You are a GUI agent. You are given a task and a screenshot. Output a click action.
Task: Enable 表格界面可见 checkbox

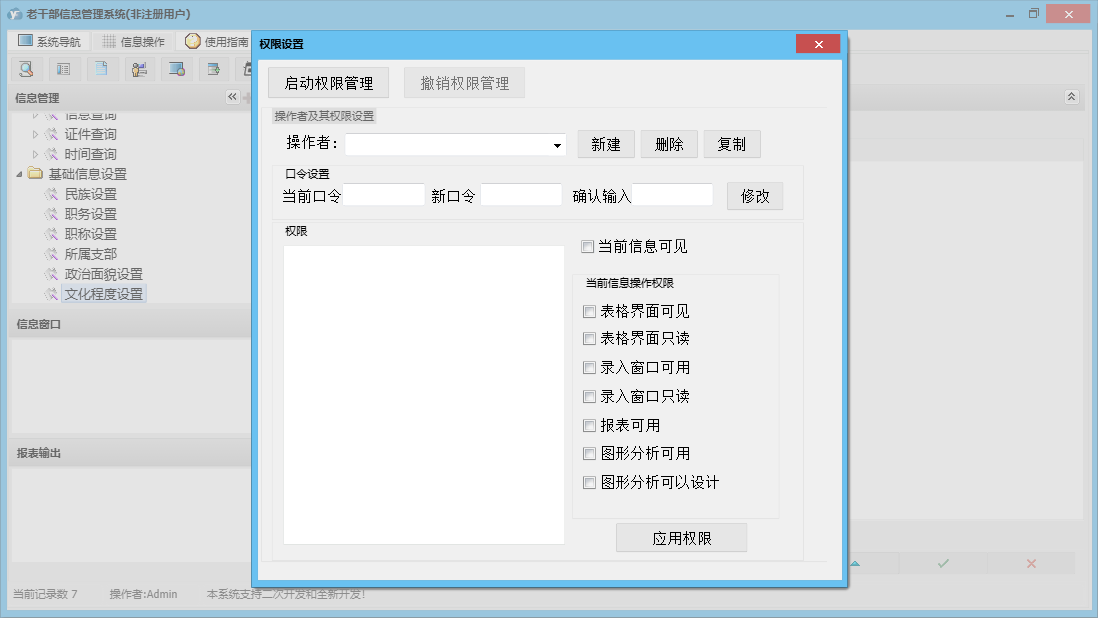590,311
